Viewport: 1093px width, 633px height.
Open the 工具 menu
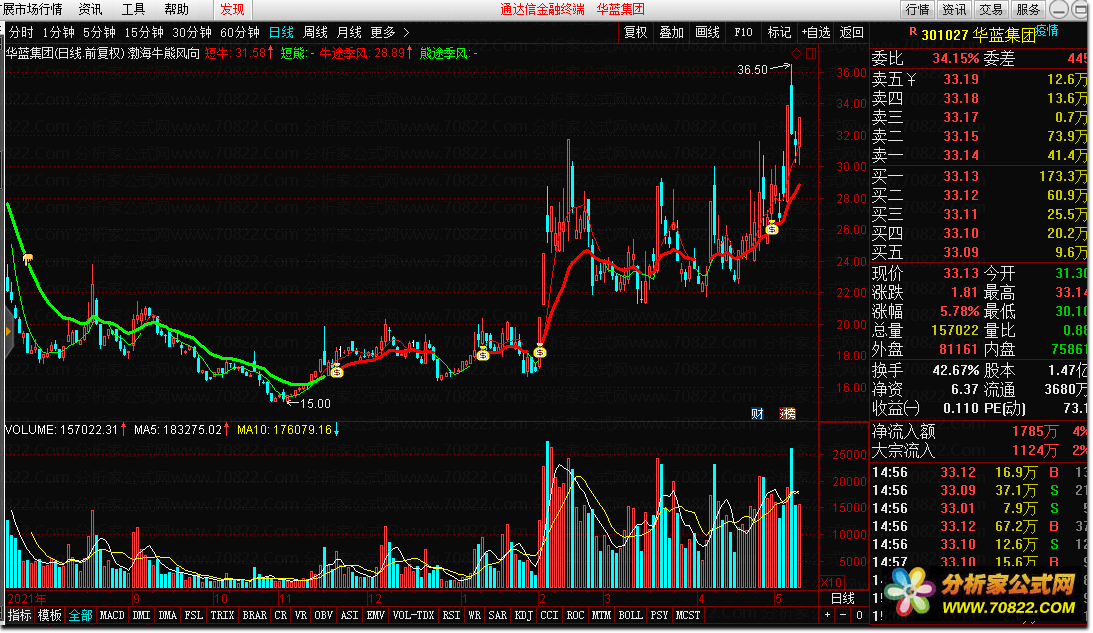click(x=133, y=9)
